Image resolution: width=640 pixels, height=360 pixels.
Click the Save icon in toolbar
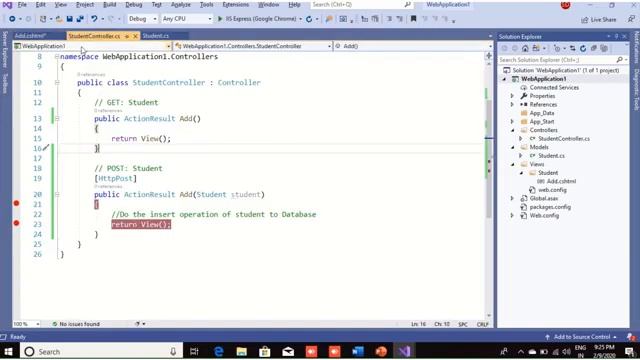point(69,19)
